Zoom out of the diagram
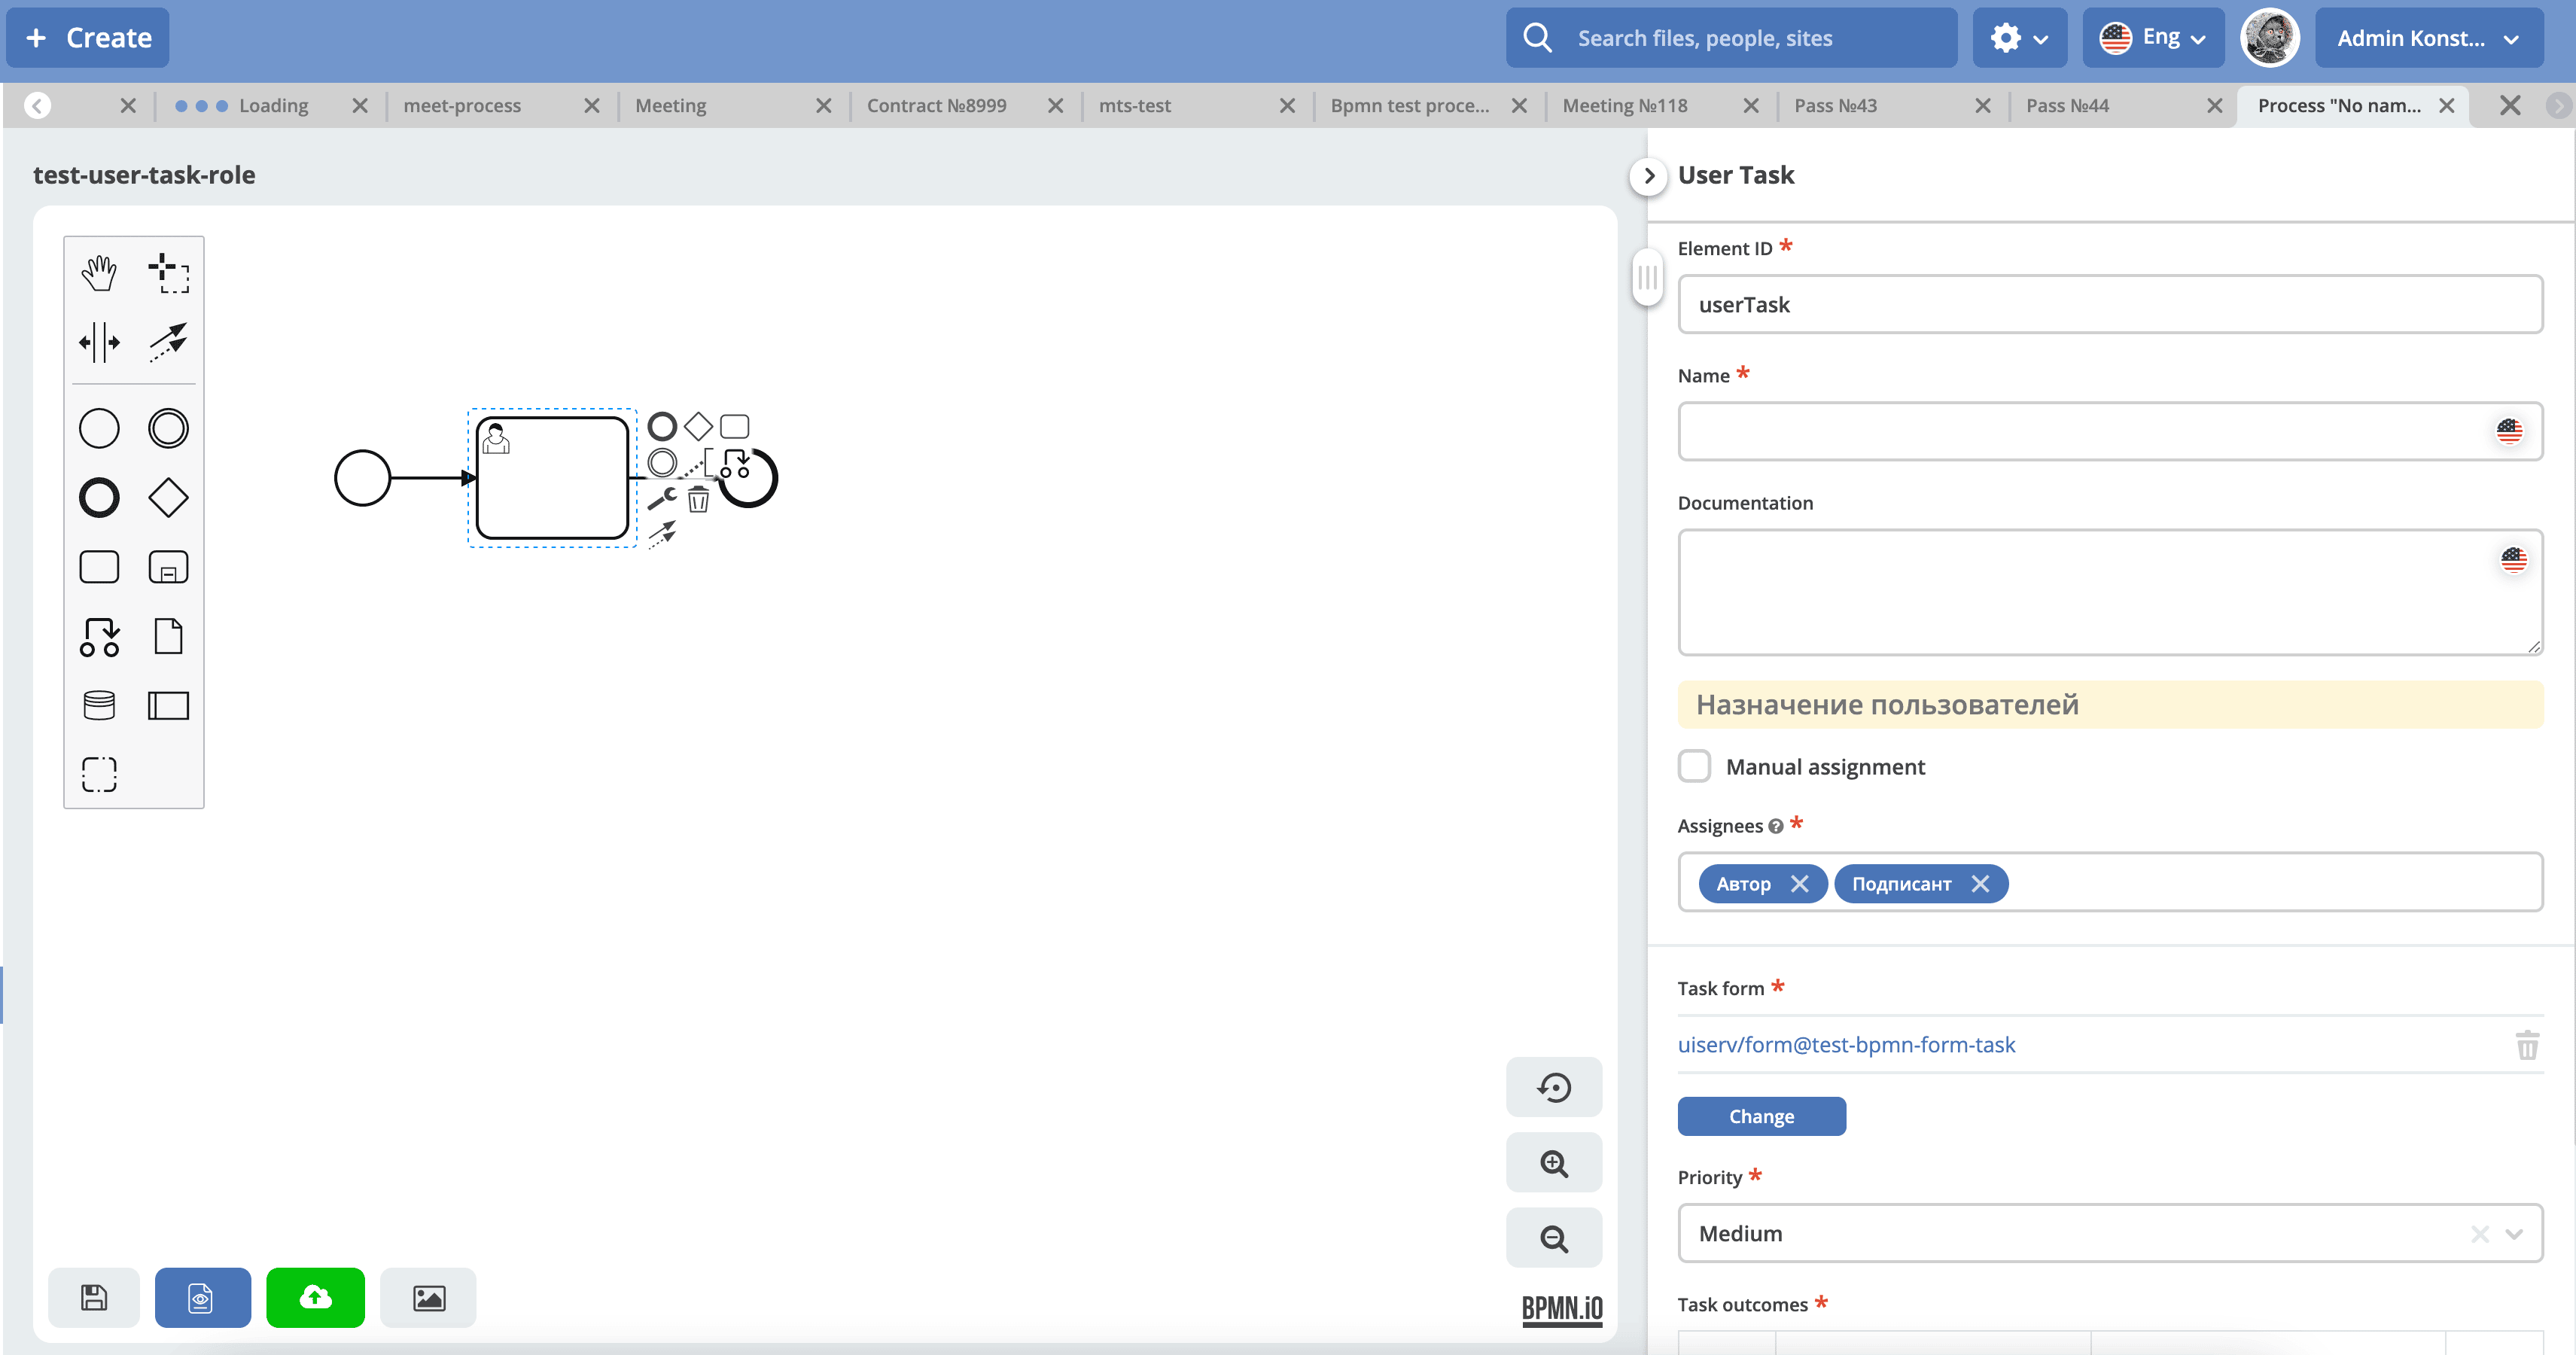Viewport: 2576px width, 1355px height. pyautogui.click(x=1554, y=1238)
